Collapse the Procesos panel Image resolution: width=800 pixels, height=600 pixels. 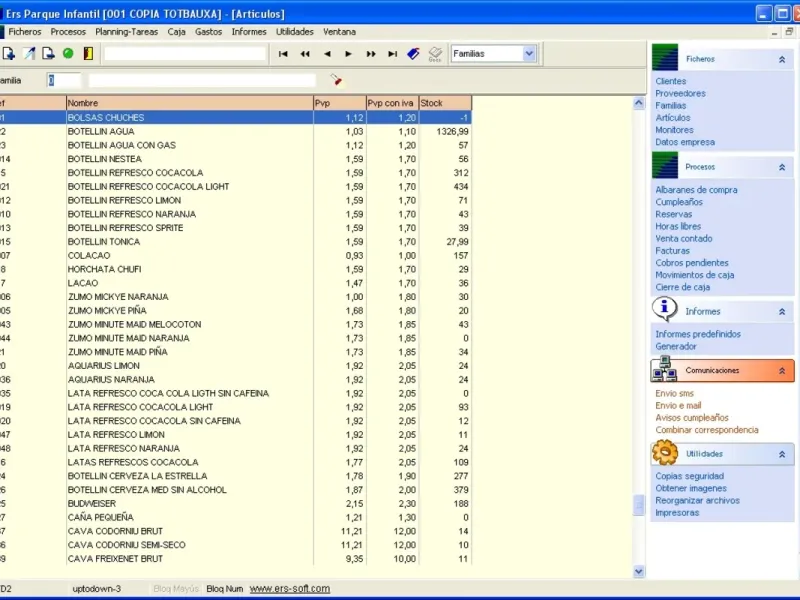(782, 167)
